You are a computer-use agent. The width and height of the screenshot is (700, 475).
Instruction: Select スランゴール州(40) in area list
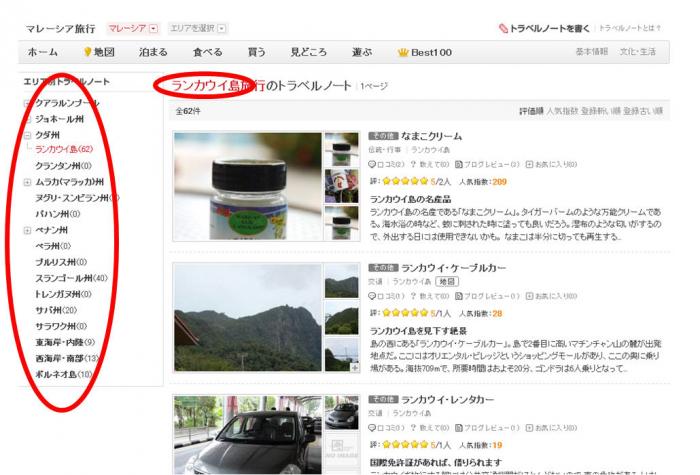(x=71, y=278)
